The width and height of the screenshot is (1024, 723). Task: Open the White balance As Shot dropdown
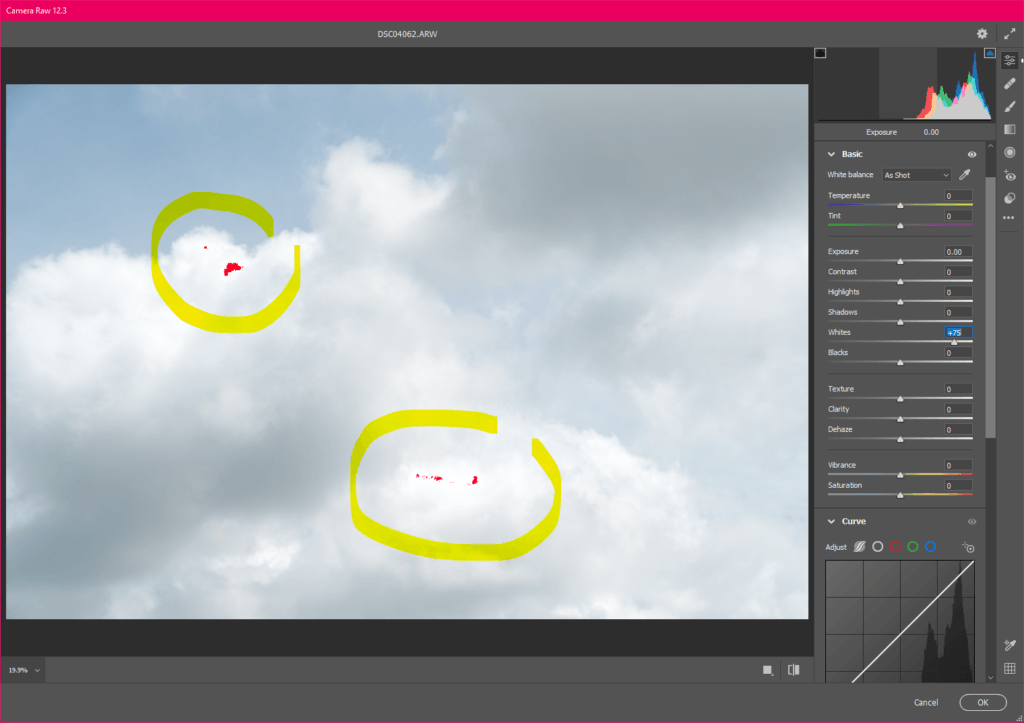pos(916,175)
